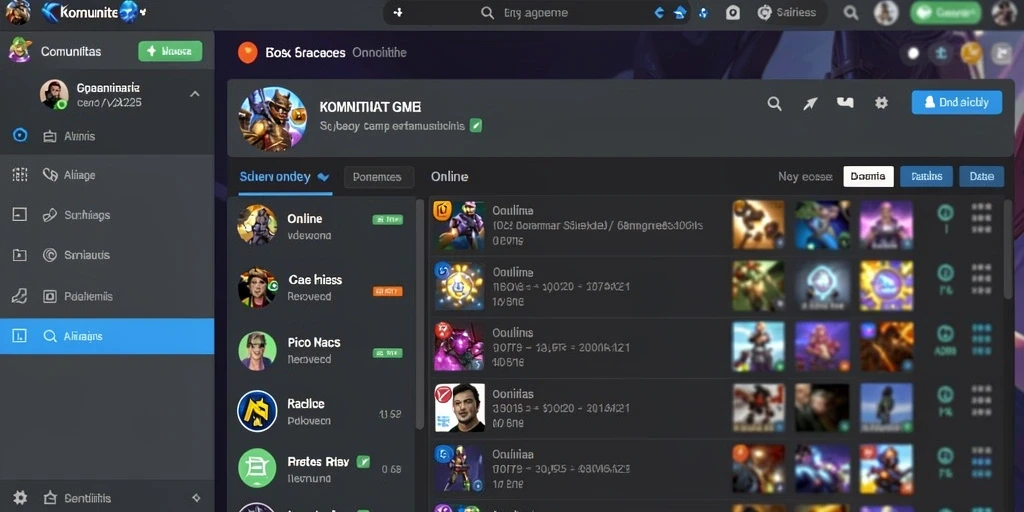1024x512 pixels.
Task: Open the Pico Nacs avatar in list
Action: pyautogui.click(x=257, y=351)
